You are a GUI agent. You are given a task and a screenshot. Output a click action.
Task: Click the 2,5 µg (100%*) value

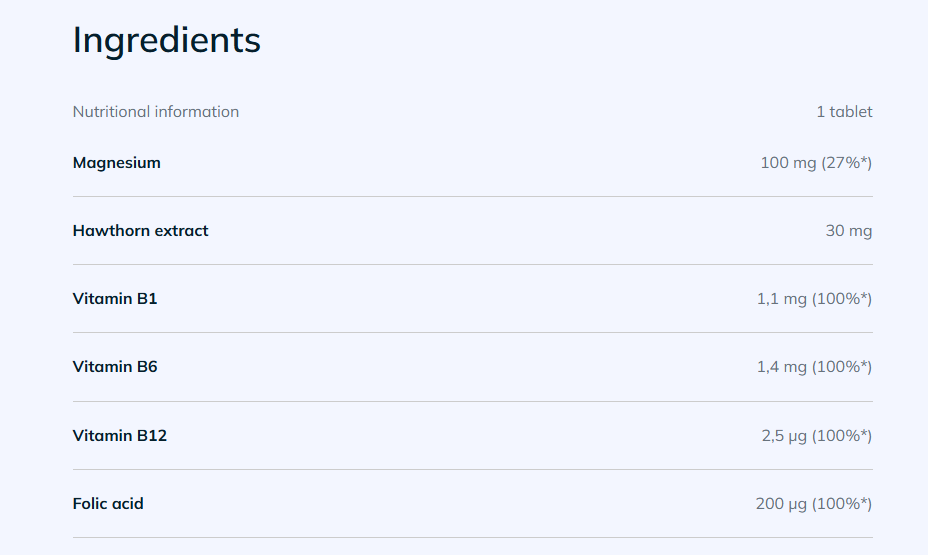click(x=817, y=435)
